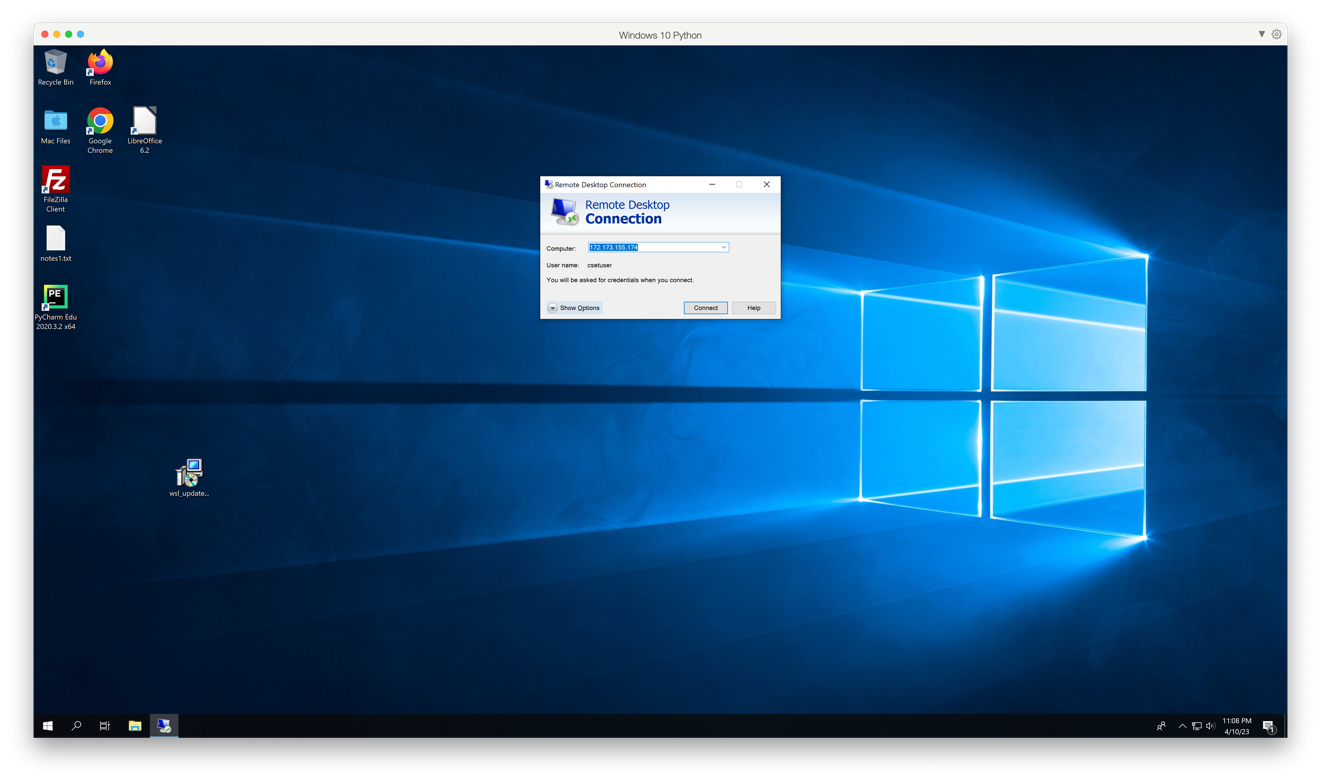Click the Connect button
The height and width of the screenshot is (782, 1321).
tap(706, 308)
